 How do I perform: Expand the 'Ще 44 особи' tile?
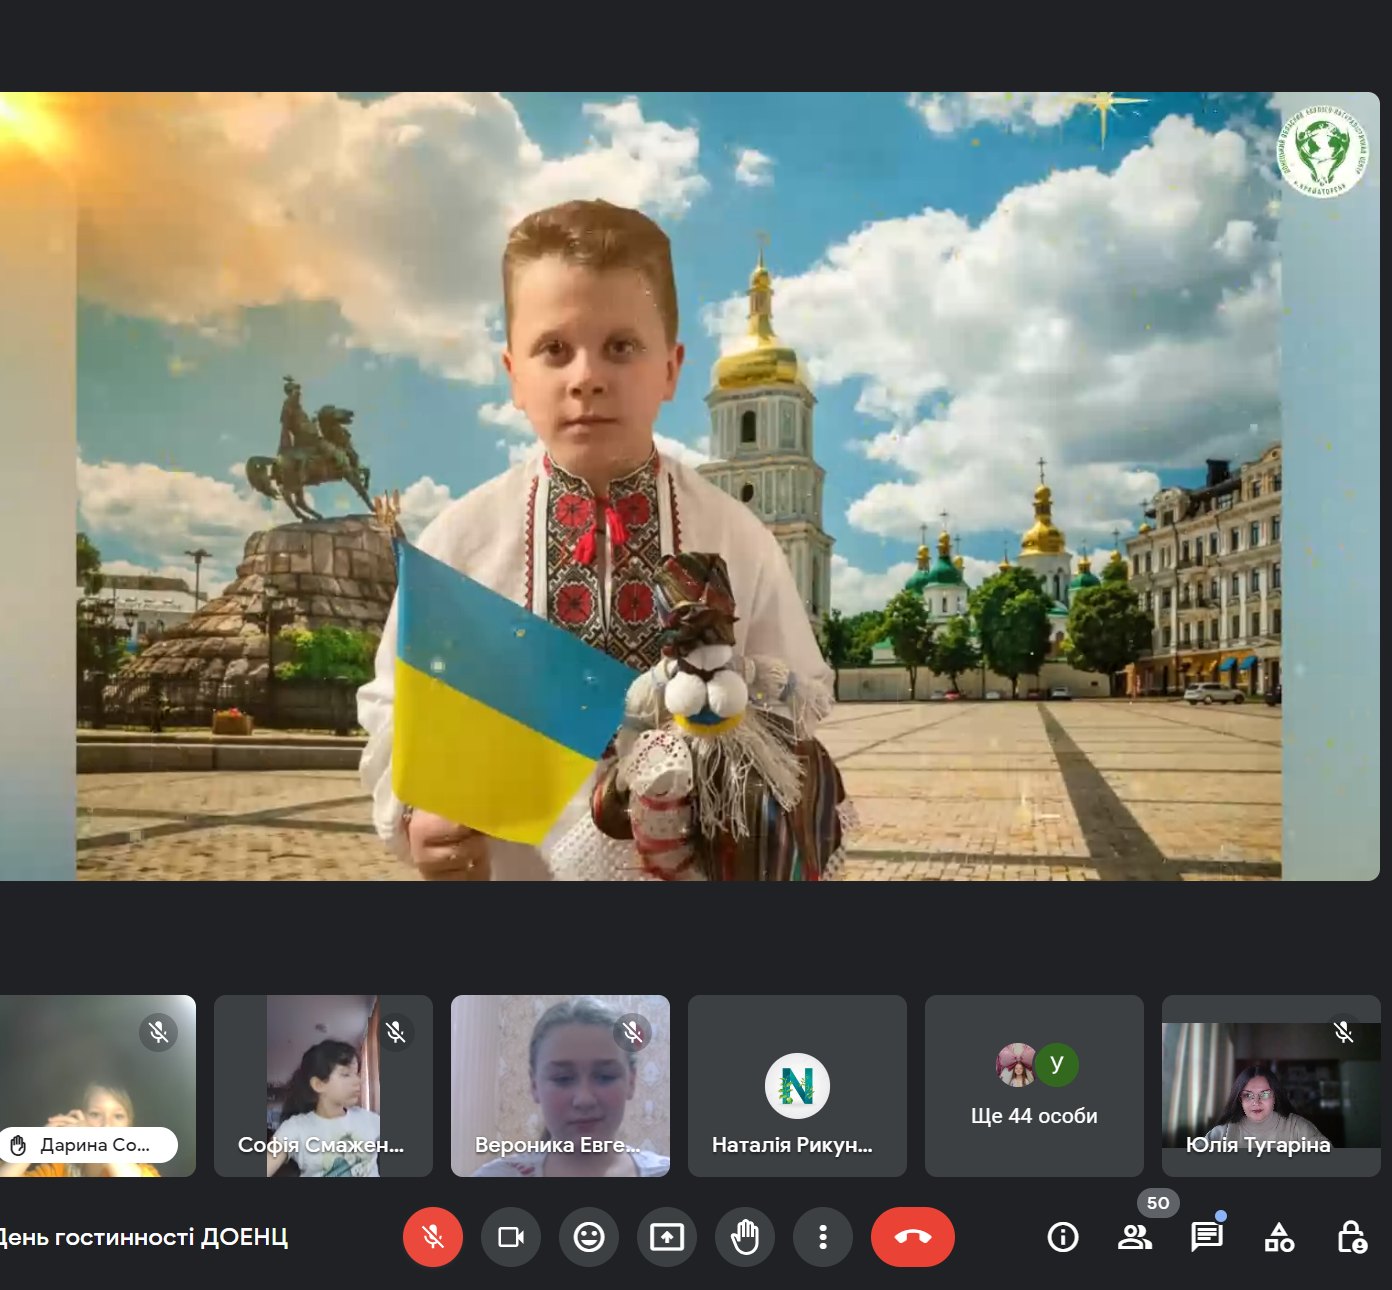pos(1034,1086)
